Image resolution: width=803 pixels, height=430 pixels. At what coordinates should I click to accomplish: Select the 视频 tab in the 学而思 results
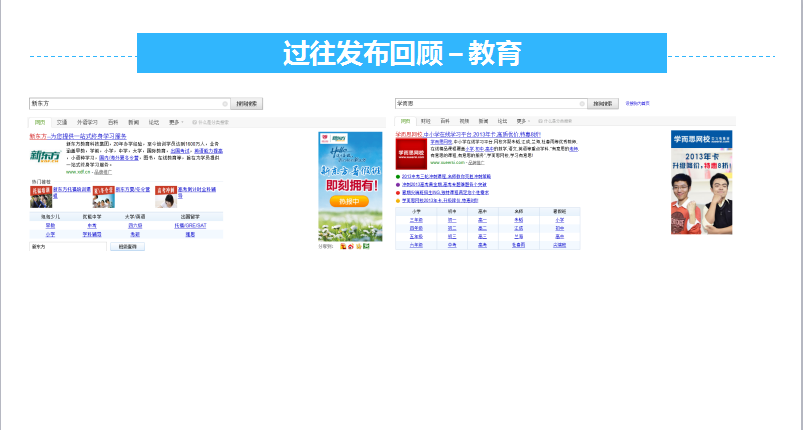464,121
